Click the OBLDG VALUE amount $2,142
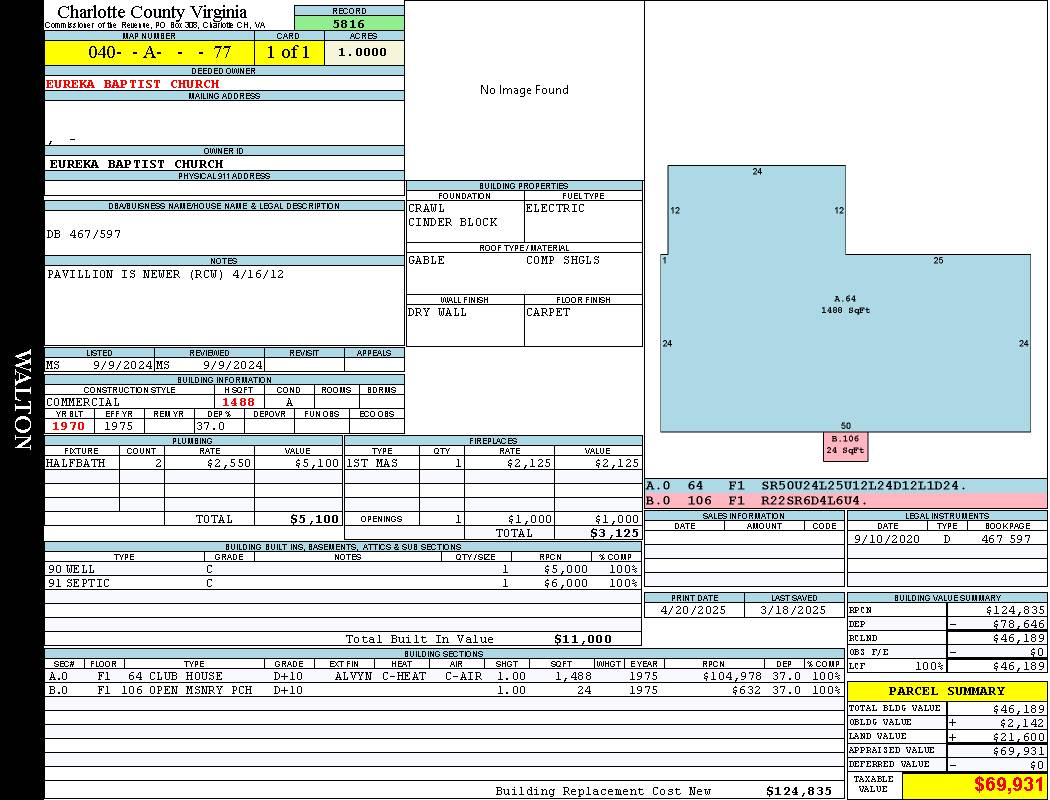Screen dimensions: 1050x800 [1022, 722]
